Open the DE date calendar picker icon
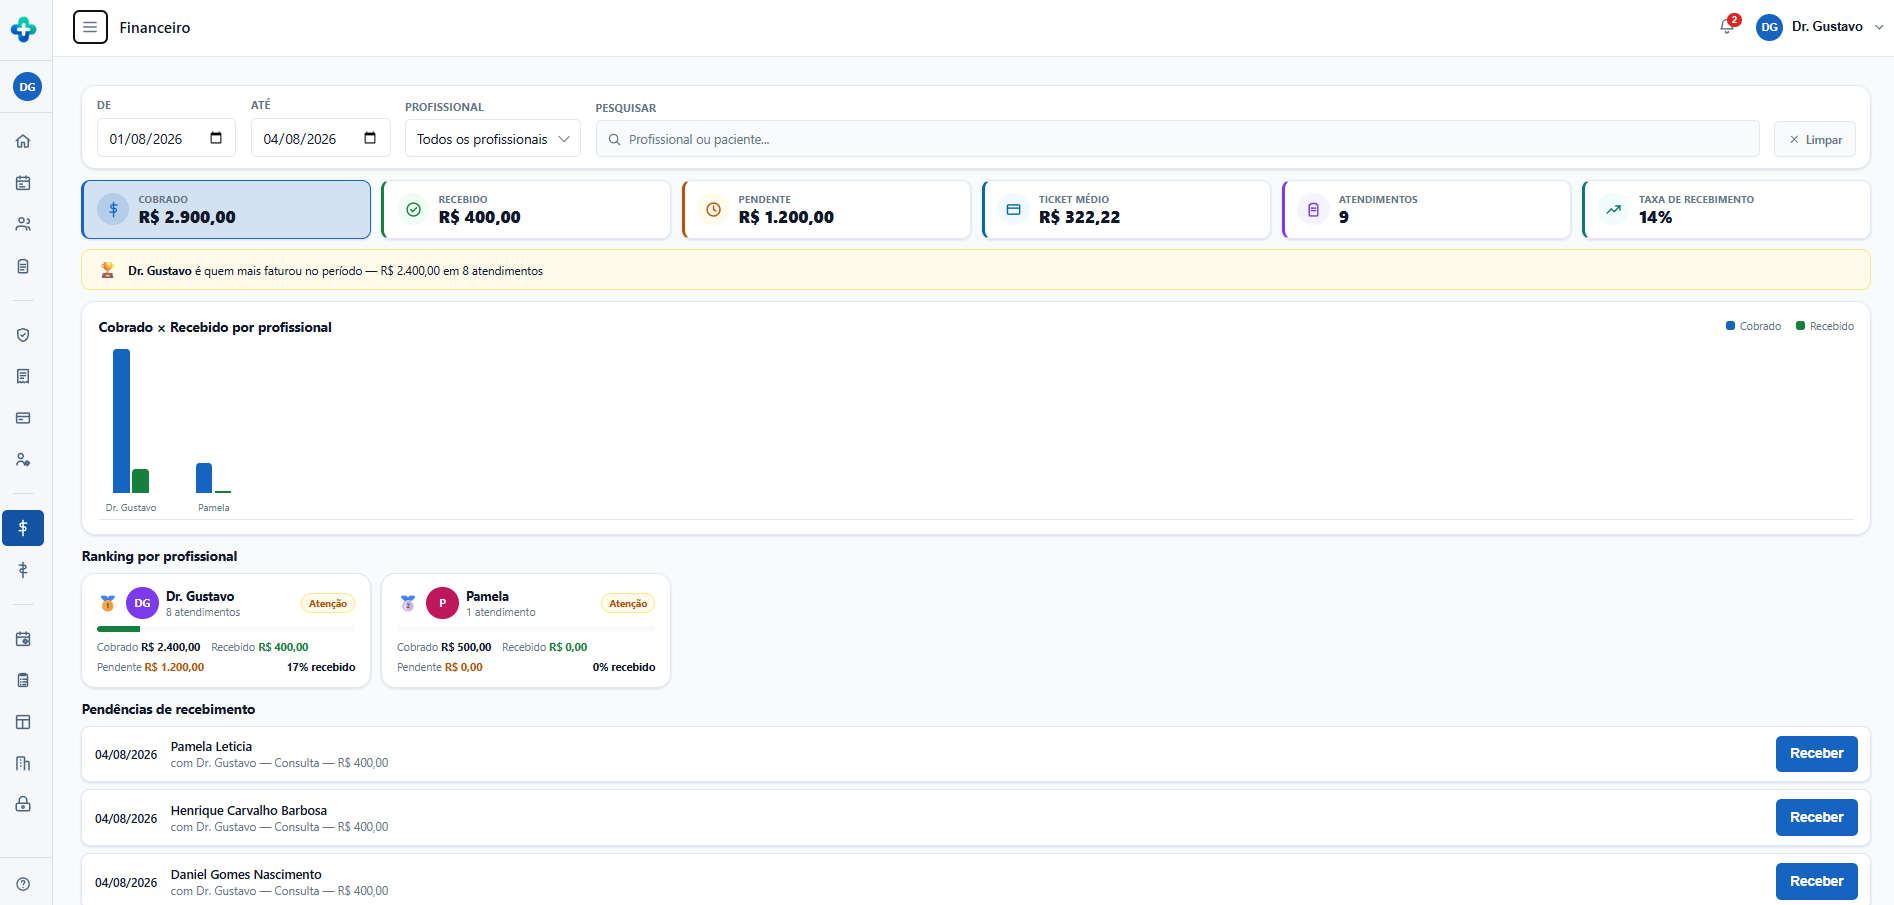Viewport: 1894px width, 905px height. [216, 138]
